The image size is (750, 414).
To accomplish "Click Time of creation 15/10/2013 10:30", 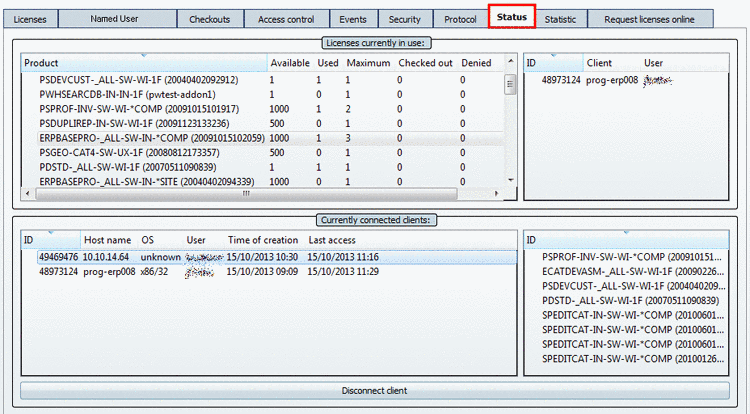I will pyautogui.click(x=262, y=257).
